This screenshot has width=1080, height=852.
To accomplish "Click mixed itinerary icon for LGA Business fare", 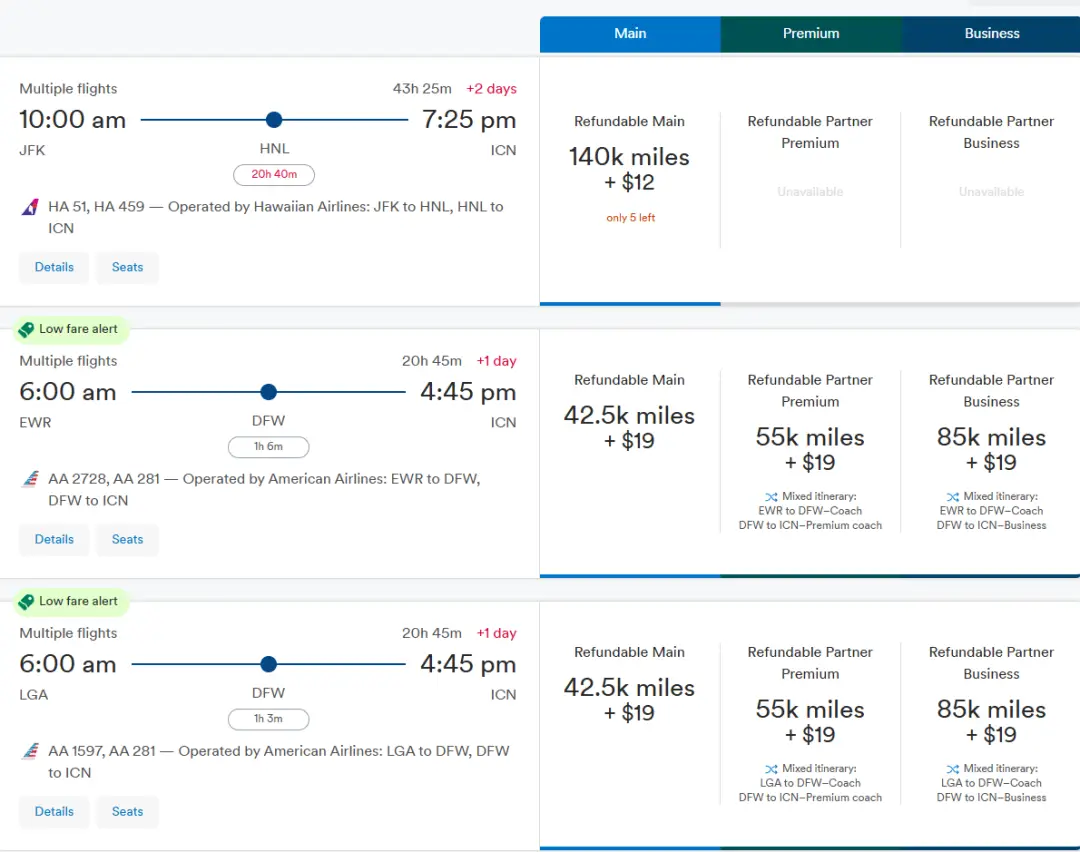I will 952,768.
